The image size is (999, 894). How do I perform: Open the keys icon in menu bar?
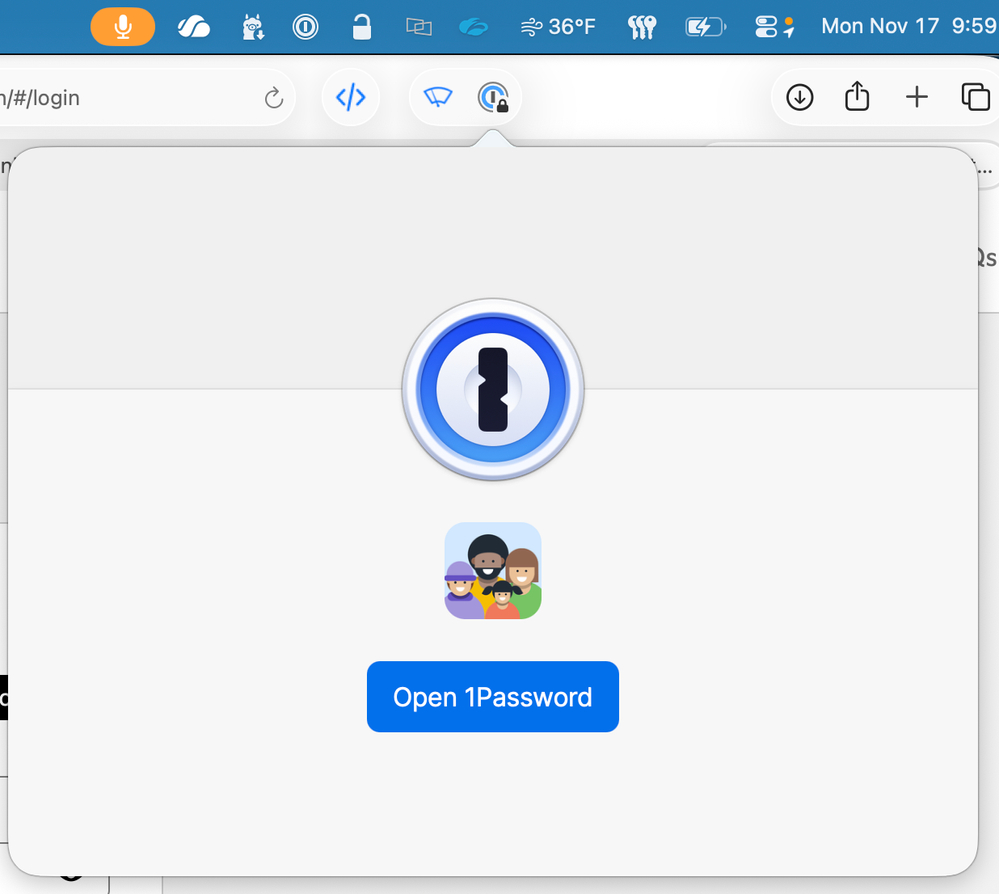(x=640, y=27)
